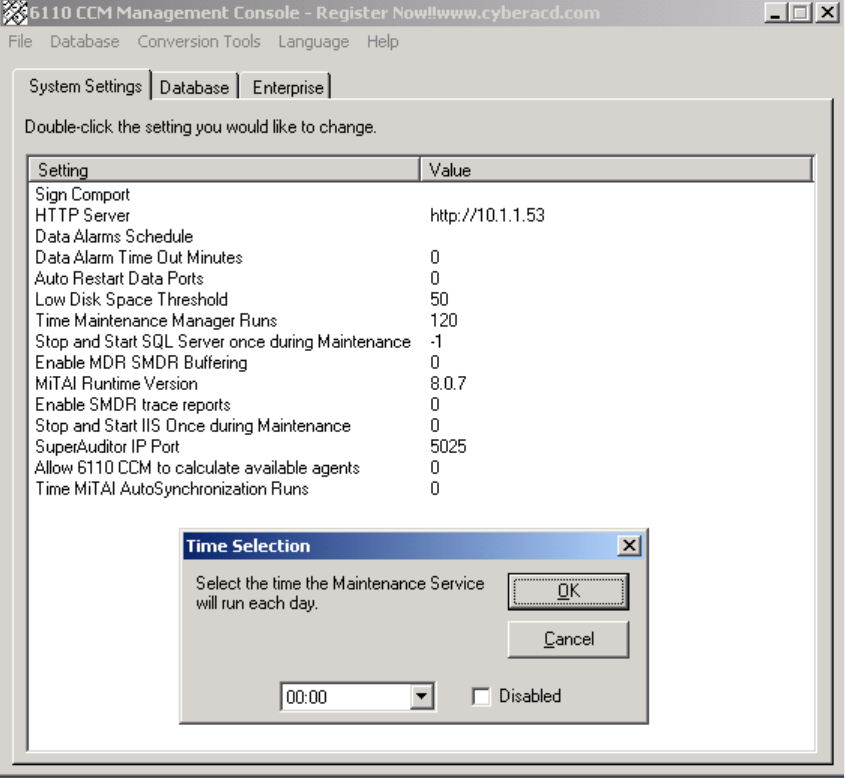Maximize the Management Console window
The width and height of the screenshot is (845, 778).
(x=800, y=12)
